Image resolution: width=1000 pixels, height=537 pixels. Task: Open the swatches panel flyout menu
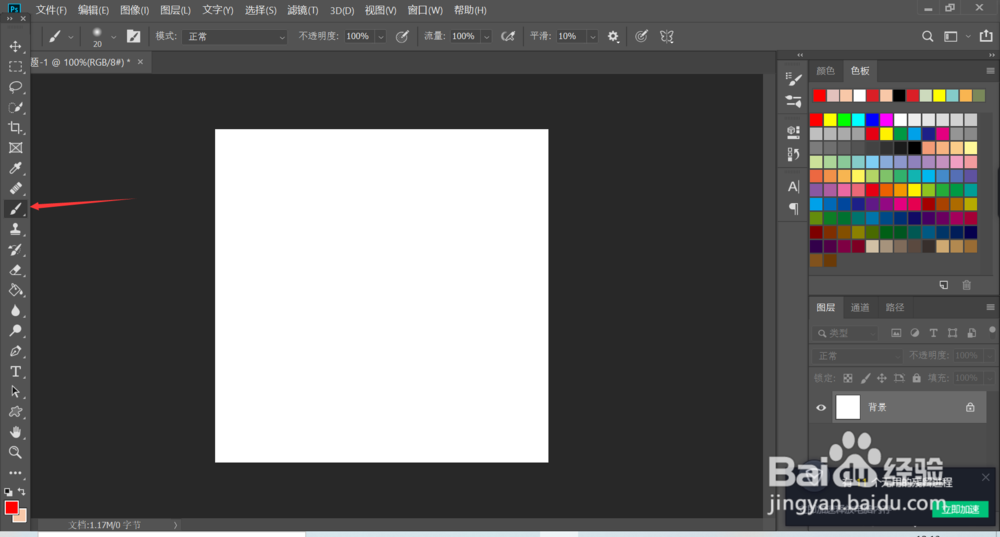coord(990,71)
